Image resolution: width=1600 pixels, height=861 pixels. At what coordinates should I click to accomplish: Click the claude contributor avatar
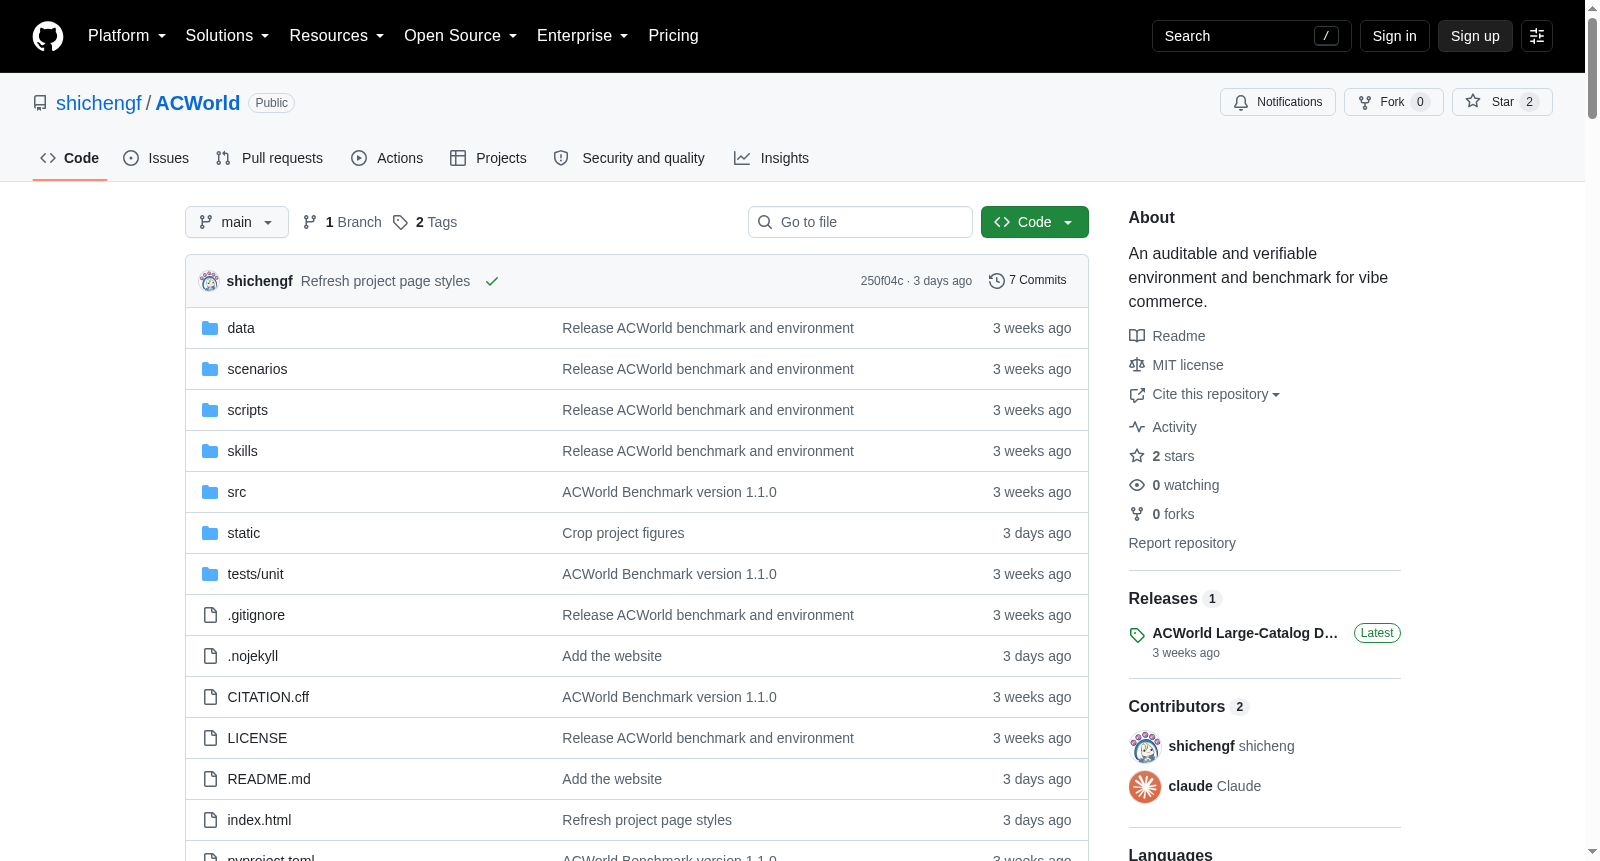pyautogui.click(x=1145, y=787)
